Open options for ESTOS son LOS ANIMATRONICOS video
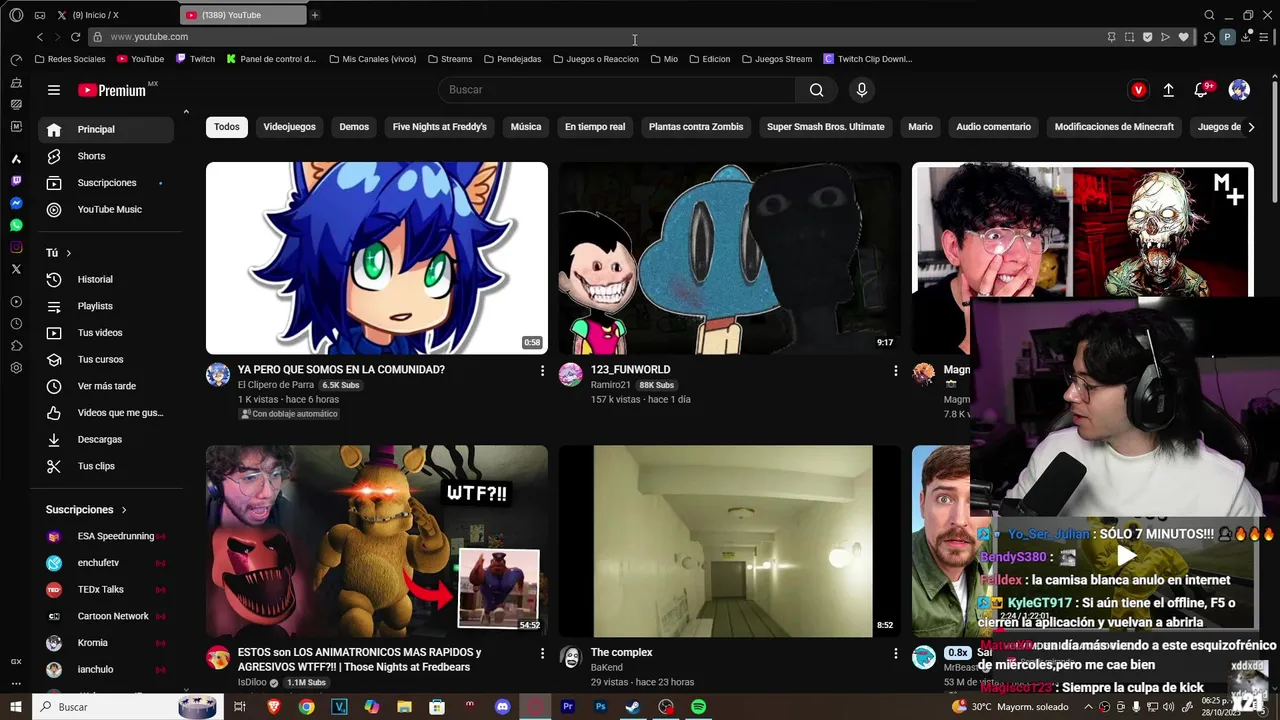1280x720 pixels. (x=542, y=653)
